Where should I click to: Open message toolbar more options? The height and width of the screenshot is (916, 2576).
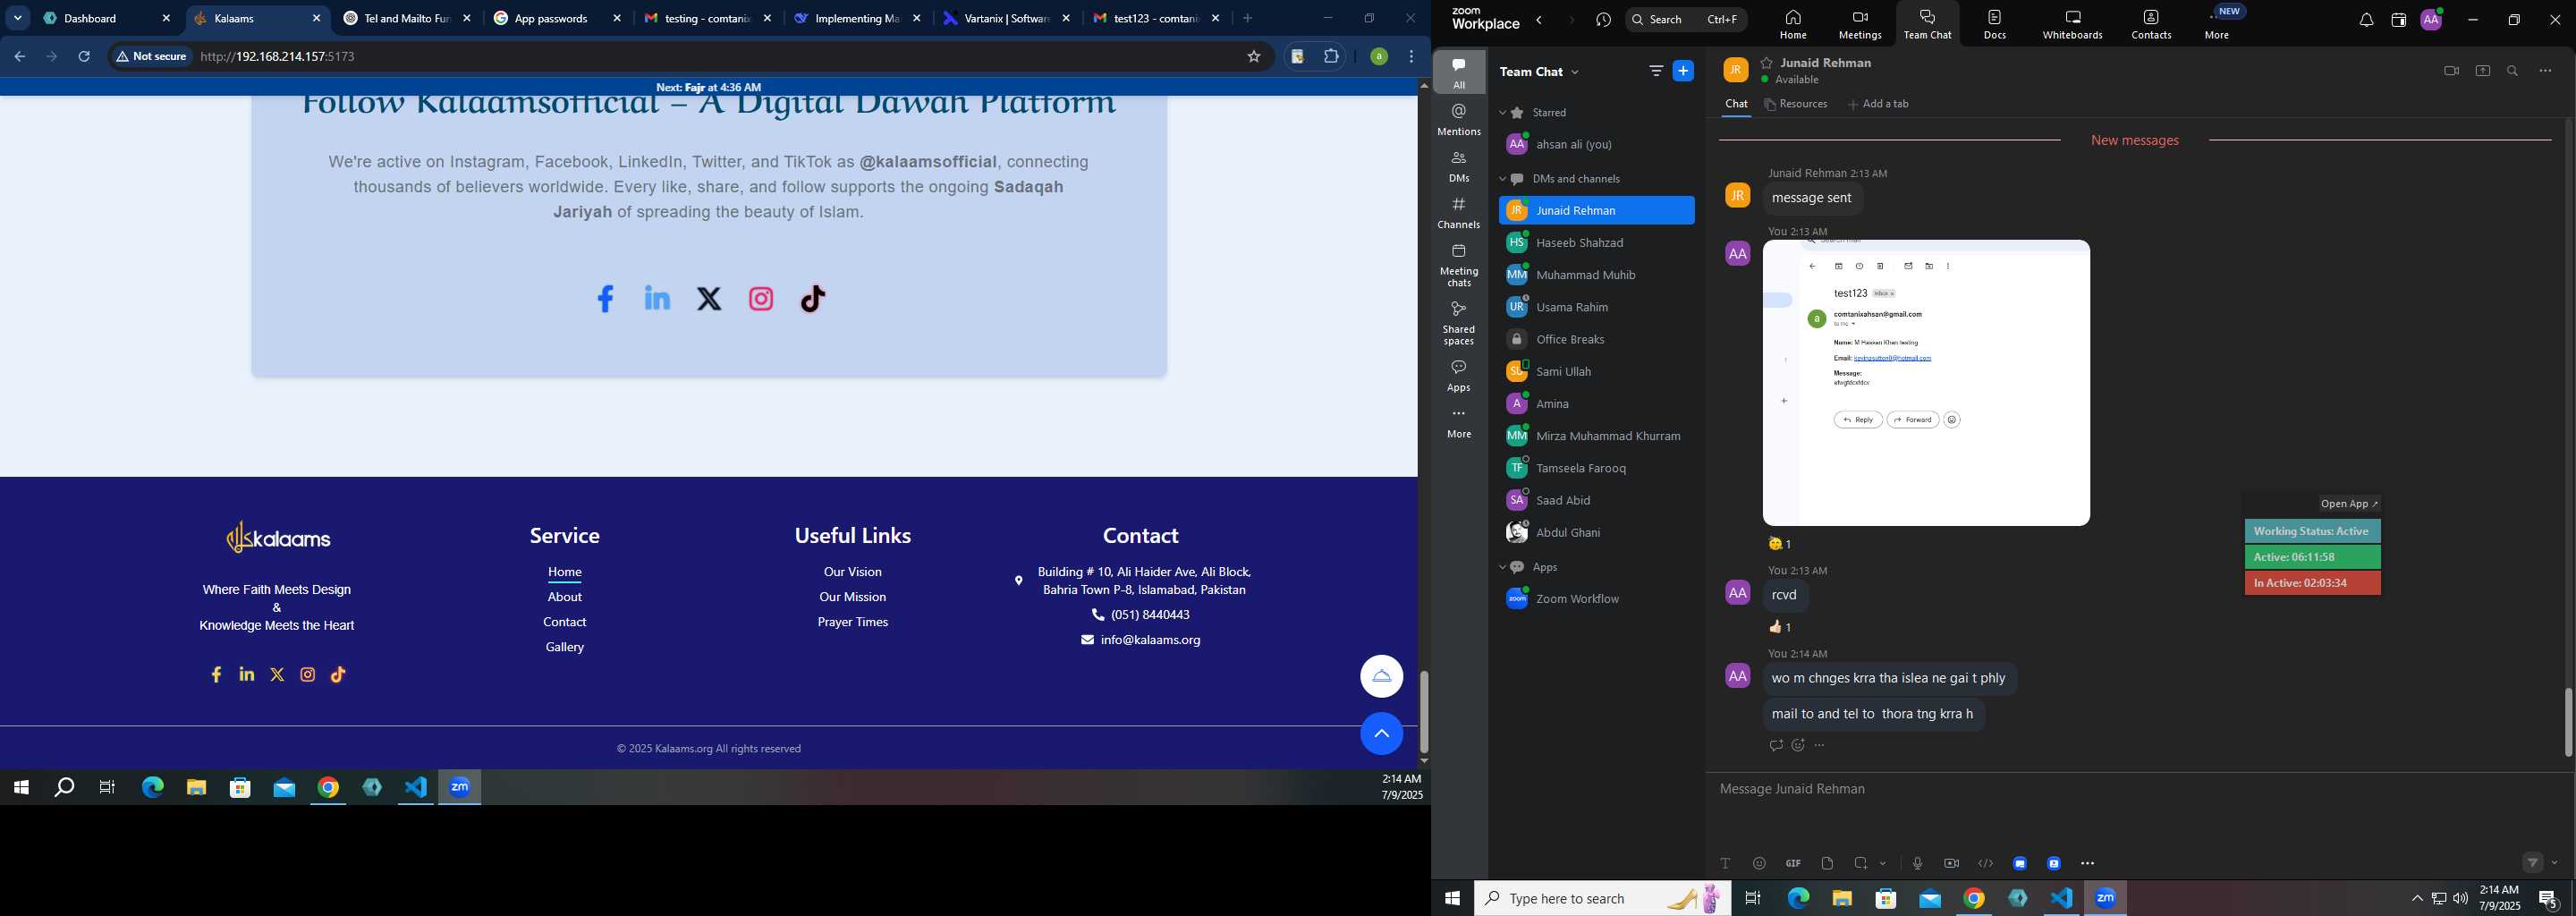(2087, 863)
